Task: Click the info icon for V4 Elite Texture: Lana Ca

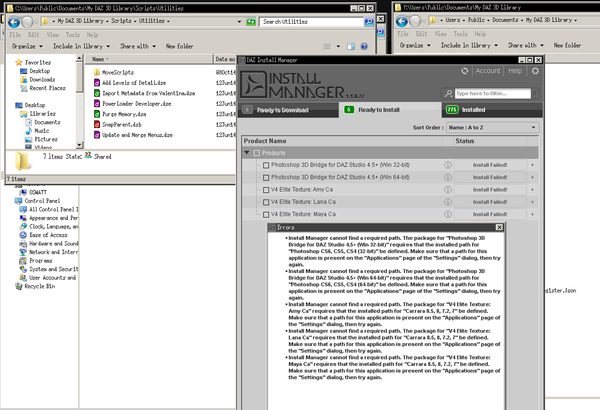Action: coord(448,202)
